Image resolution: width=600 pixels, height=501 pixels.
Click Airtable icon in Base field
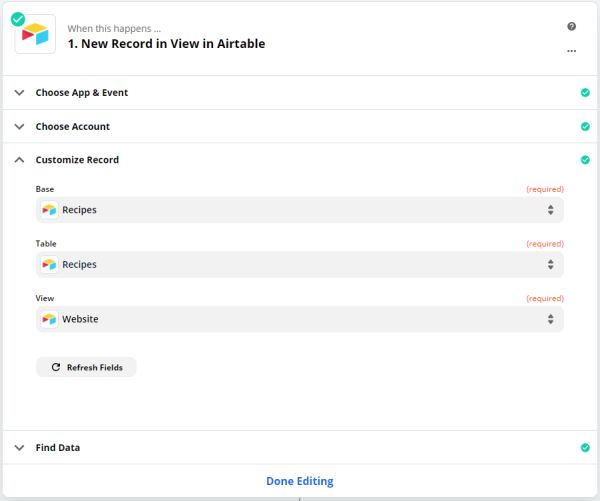49,210
